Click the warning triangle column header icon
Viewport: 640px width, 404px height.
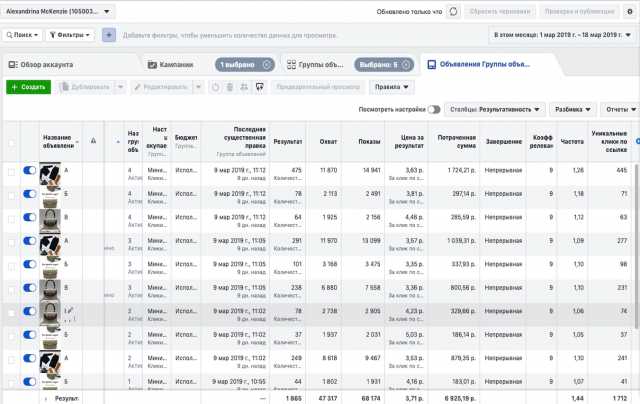point(93,141)
